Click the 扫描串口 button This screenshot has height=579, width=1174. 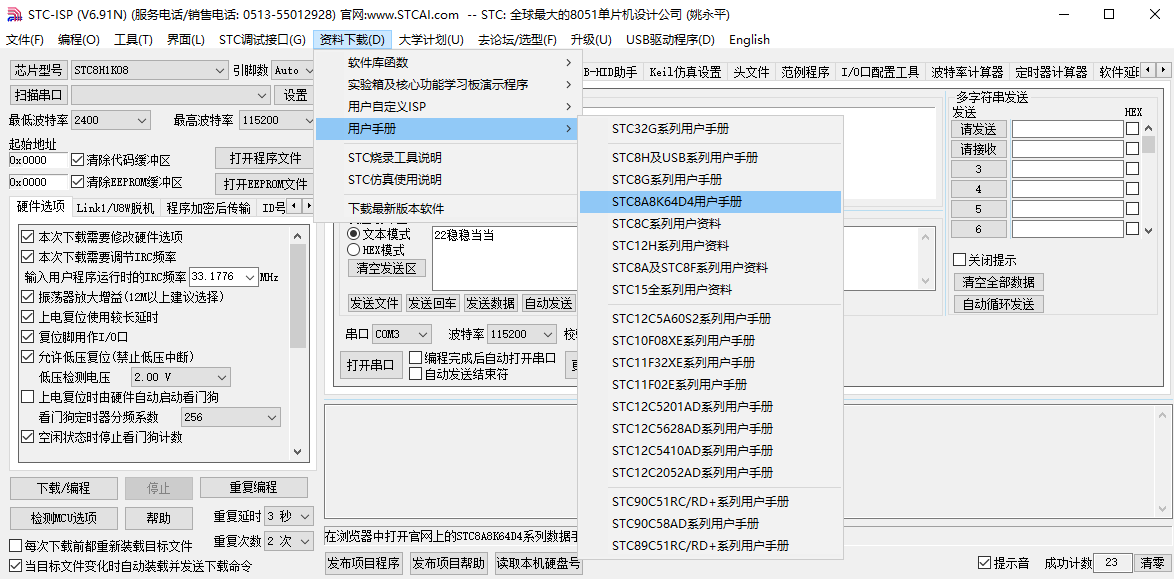coord(38,95)
